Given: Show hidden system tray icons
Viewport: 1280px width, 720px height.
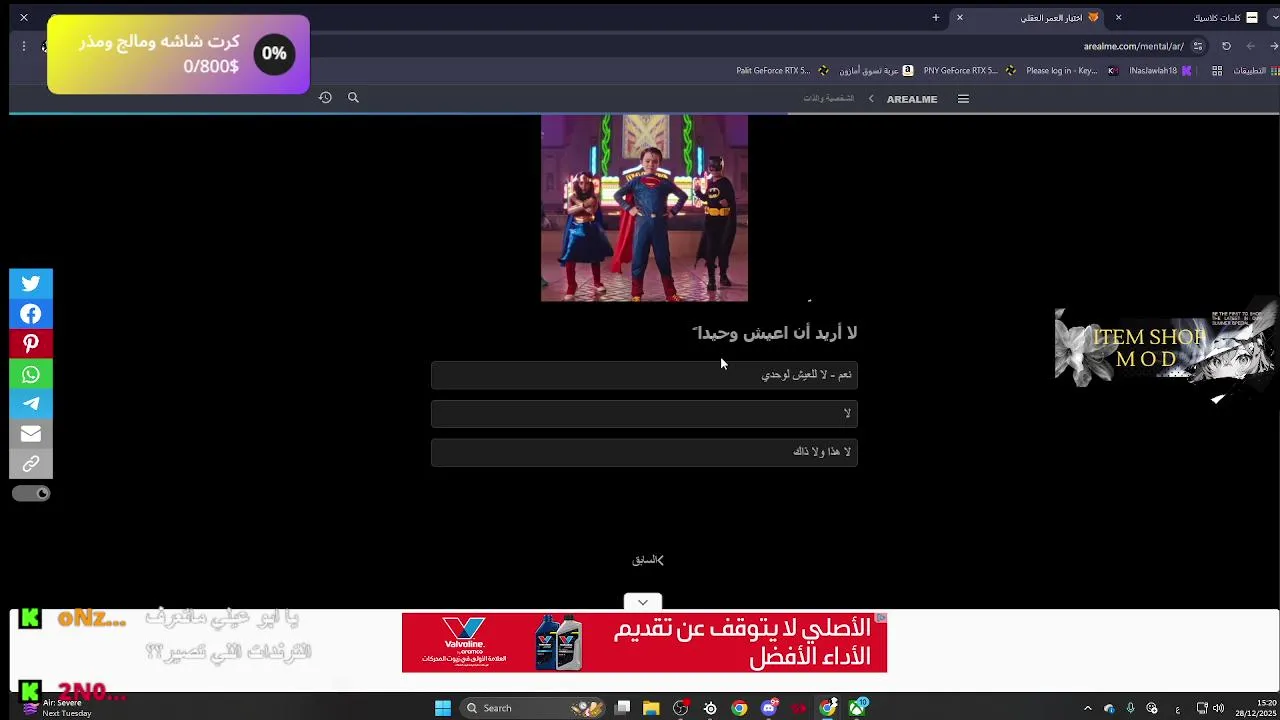Looking at the screenshot, I should click(x=1088, y=708).
